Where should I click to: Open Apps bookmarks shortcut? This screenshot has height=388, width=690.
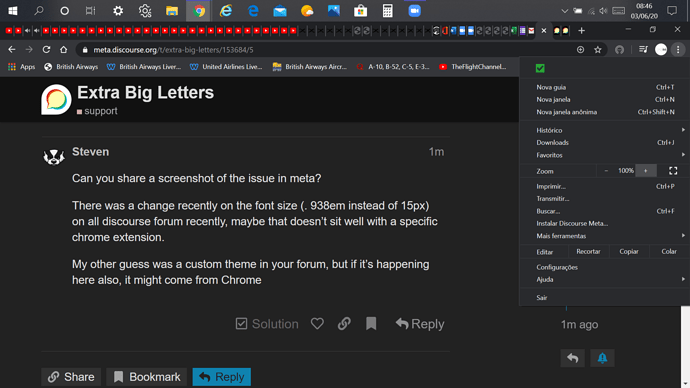(21, 67)
